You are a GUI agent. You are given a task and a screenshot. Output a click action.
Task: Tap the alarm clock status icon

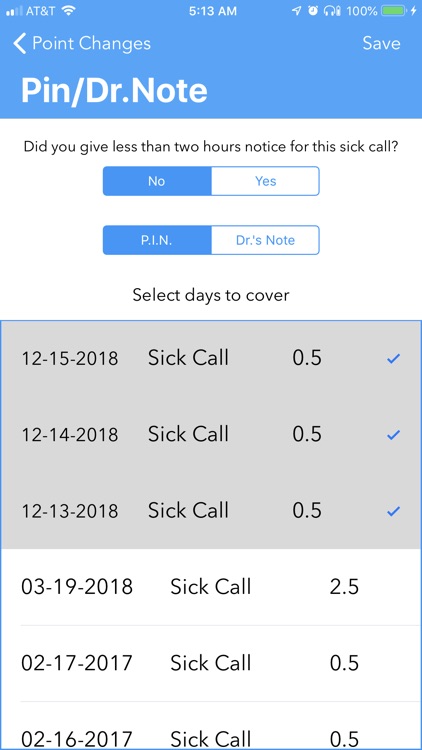coord(313,11)
